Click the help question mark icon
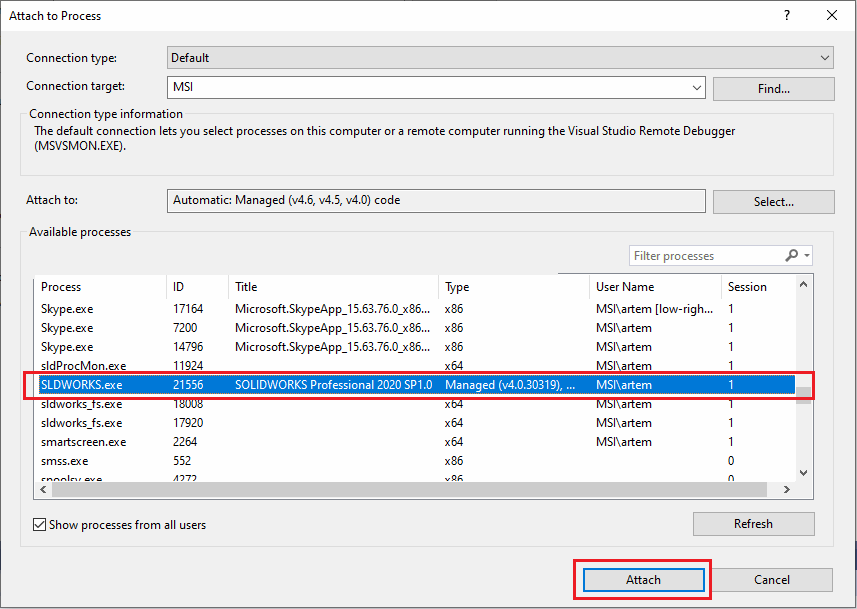Viewport: 857px width, 609px height. pos(786,15)
